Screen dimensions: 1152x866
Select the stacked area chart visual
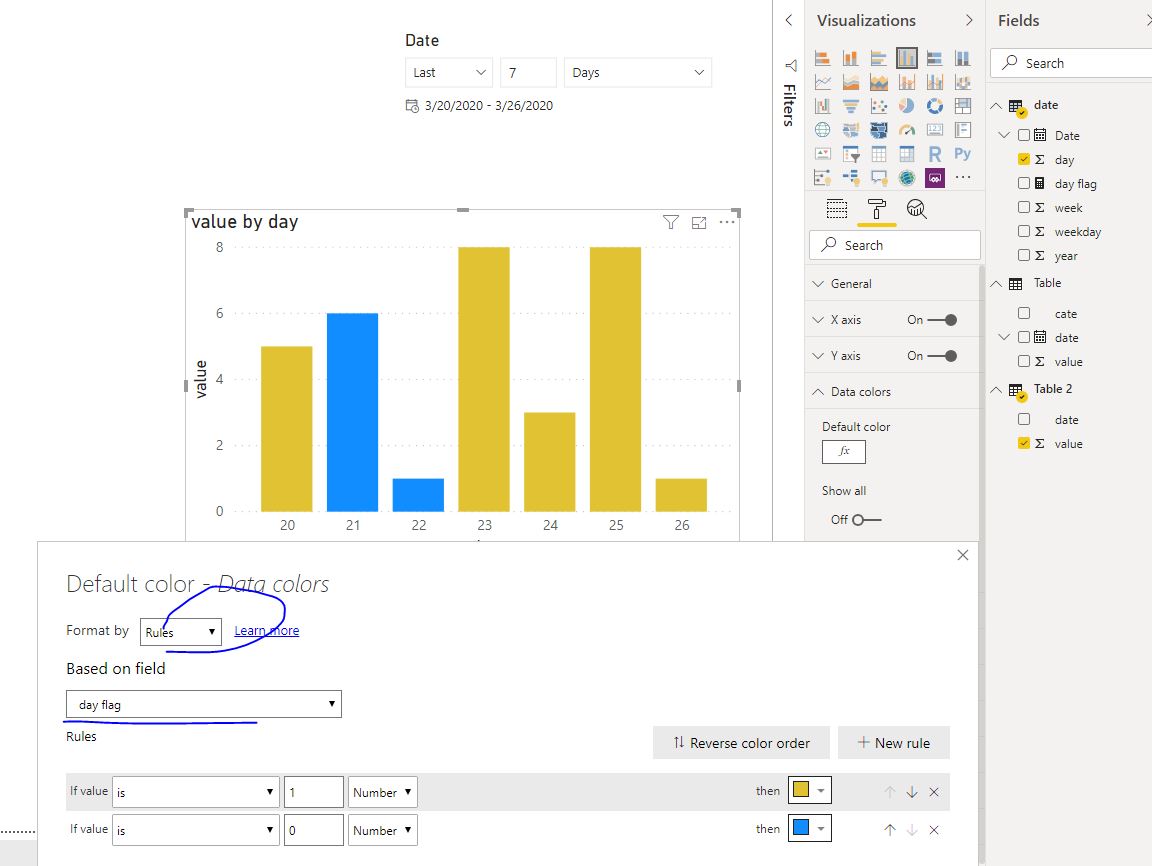(879, 82)
